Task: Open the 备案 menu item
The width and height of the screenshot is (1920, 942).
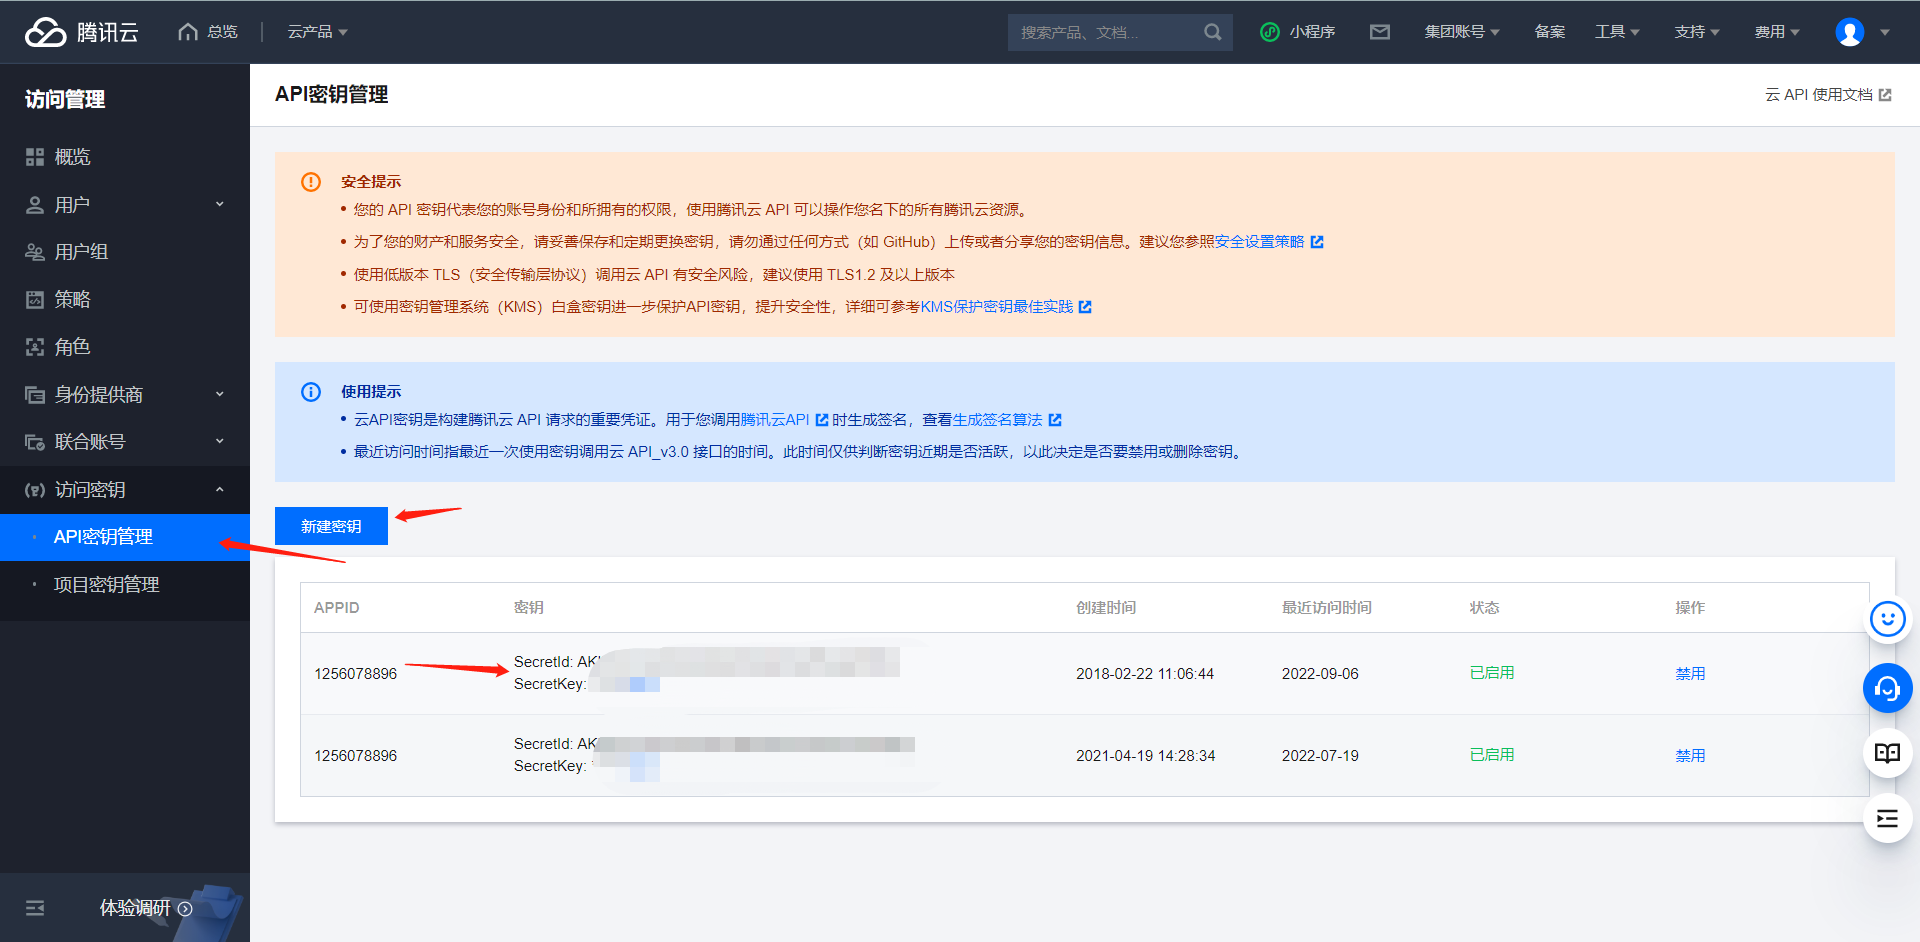Action: (x=1549, y=31)
